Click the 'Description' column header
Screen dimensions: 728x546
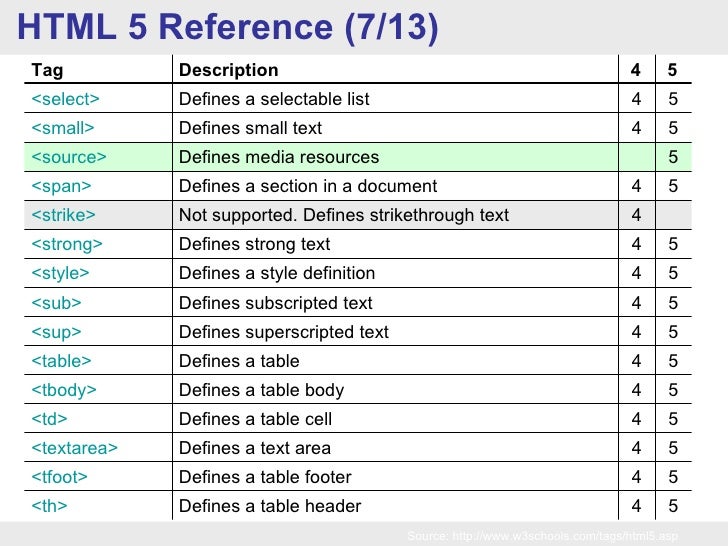228,70
